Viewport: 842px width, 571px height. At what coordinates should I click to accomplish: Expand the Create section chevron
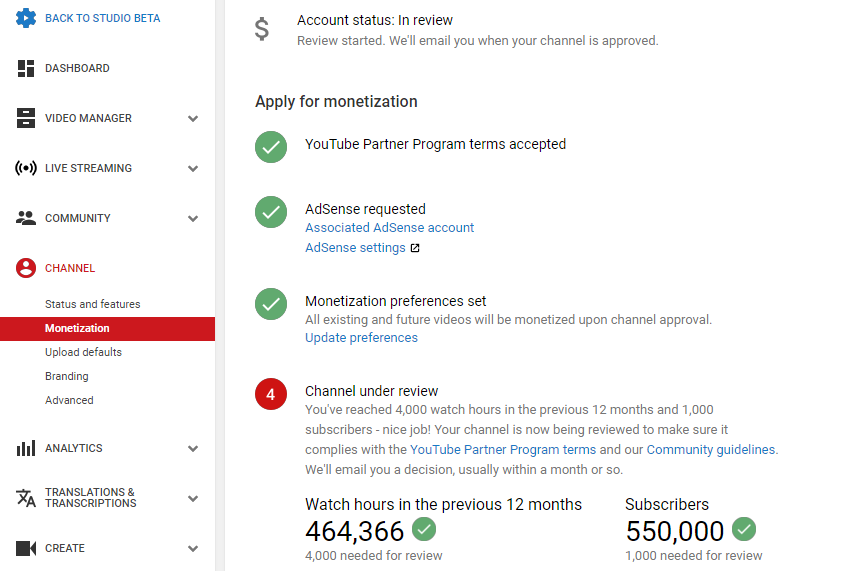tap(193, 548)
